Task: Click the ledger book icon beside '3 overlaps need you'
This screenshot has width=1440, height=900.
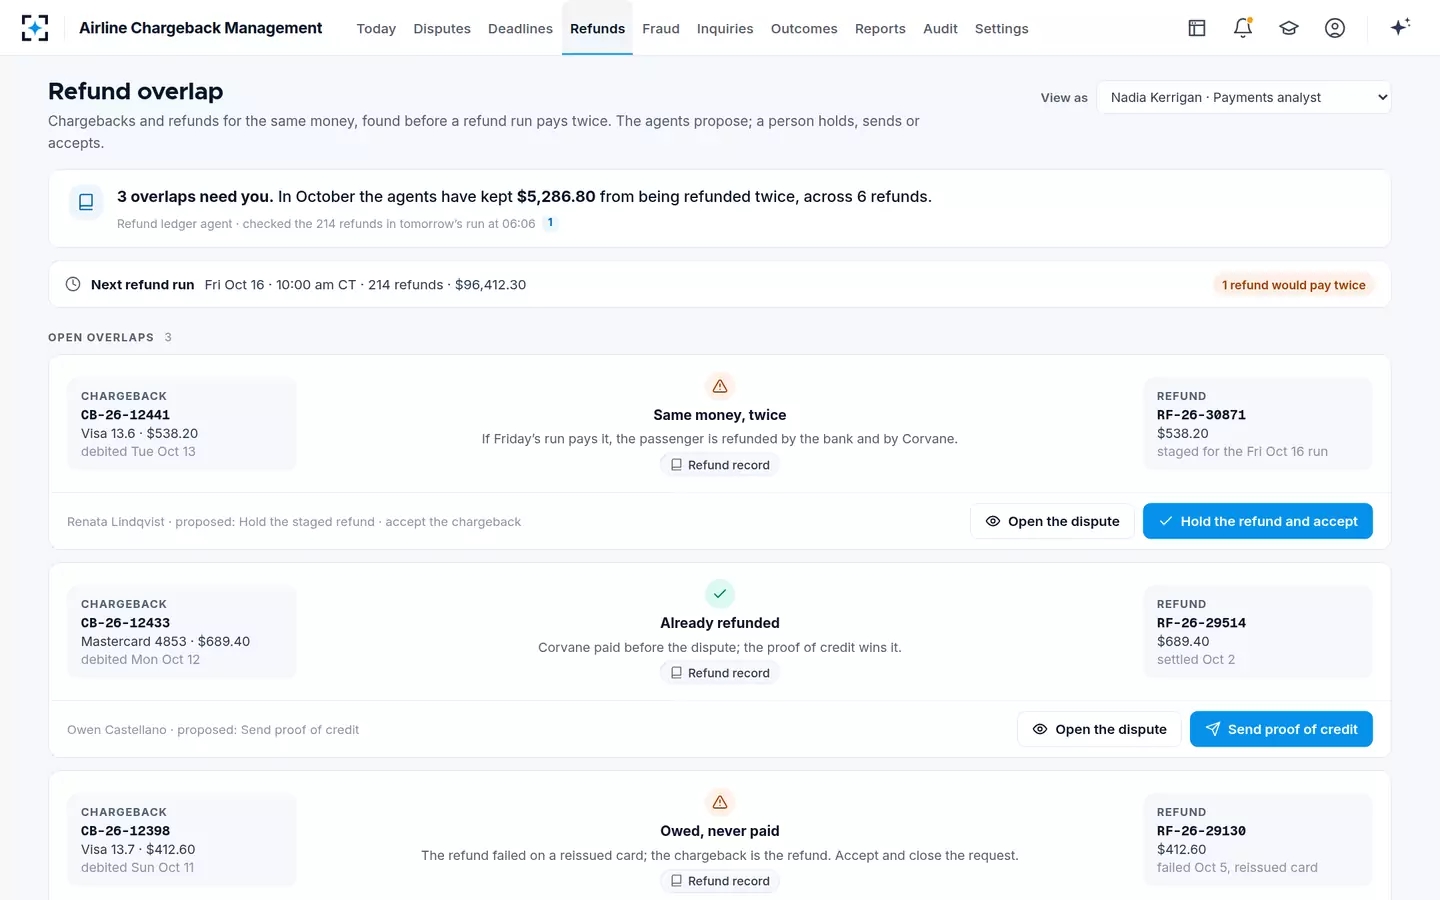Action: click(x=86, y=202)
